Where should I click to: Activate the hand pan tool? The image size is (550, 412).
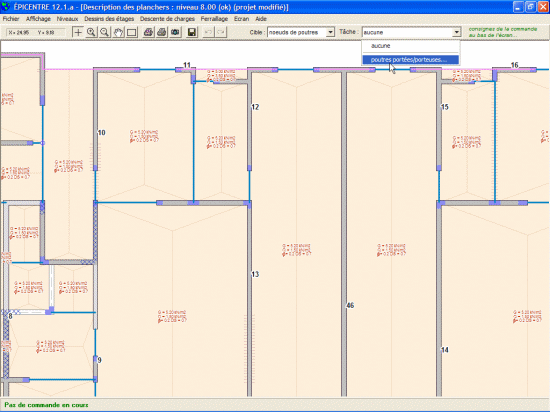pos(118,32)
